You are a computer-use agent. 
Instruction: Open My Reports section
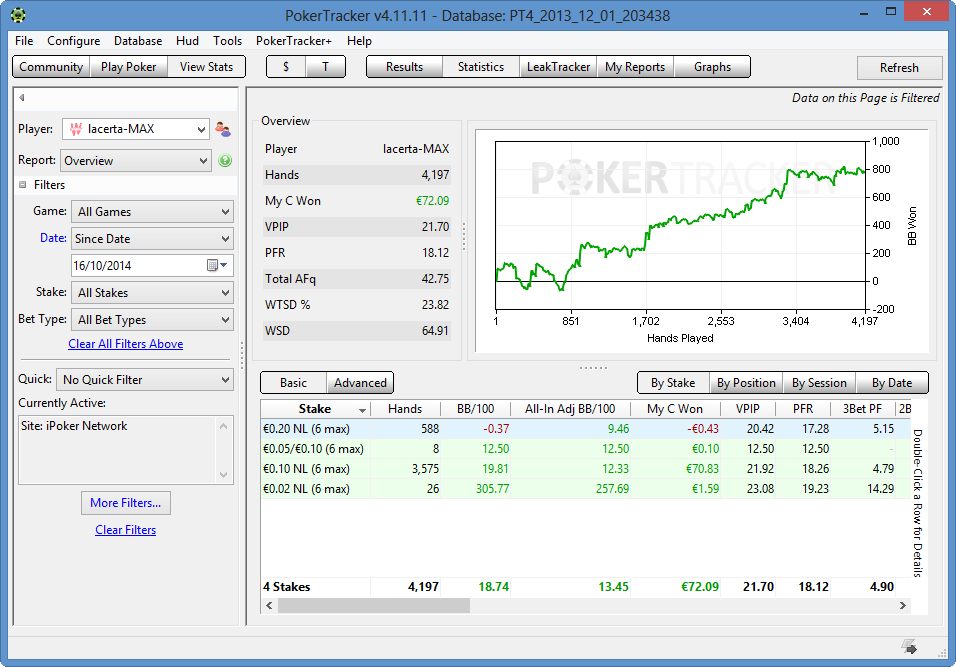click(x=635, y=67)
